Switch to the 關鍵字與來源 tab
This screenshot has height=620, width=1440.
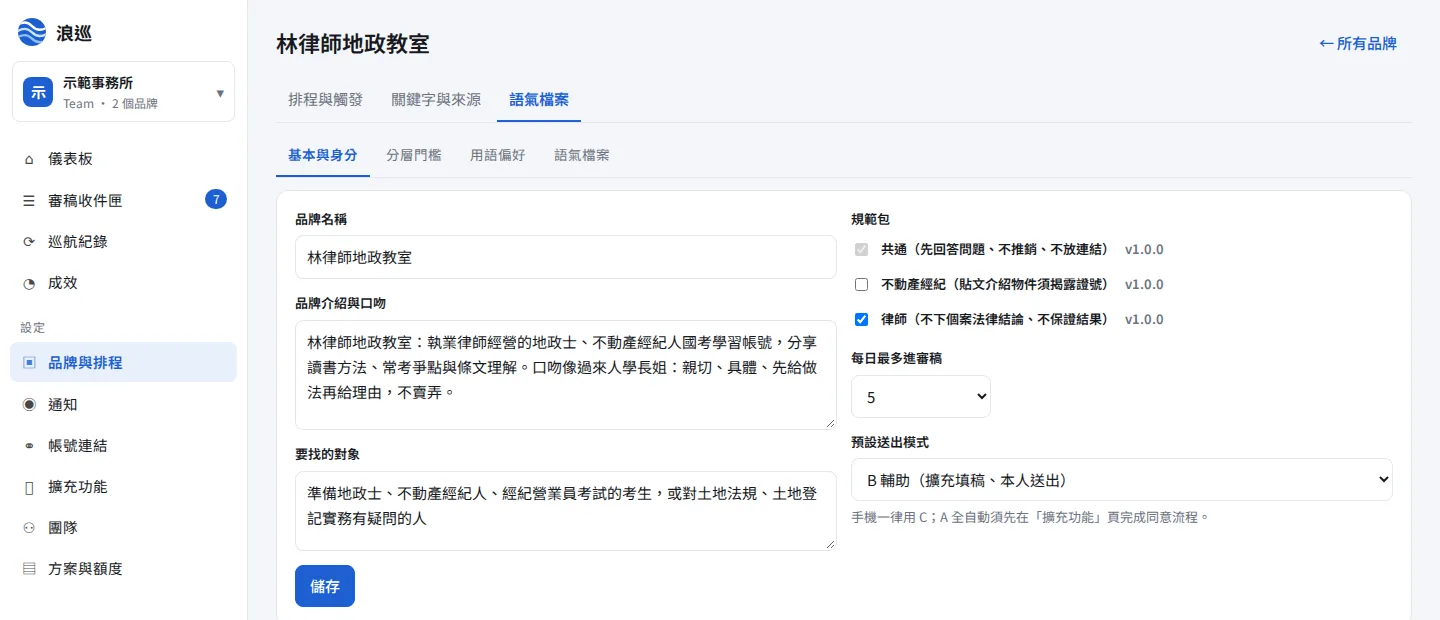[x=436, y=99]
